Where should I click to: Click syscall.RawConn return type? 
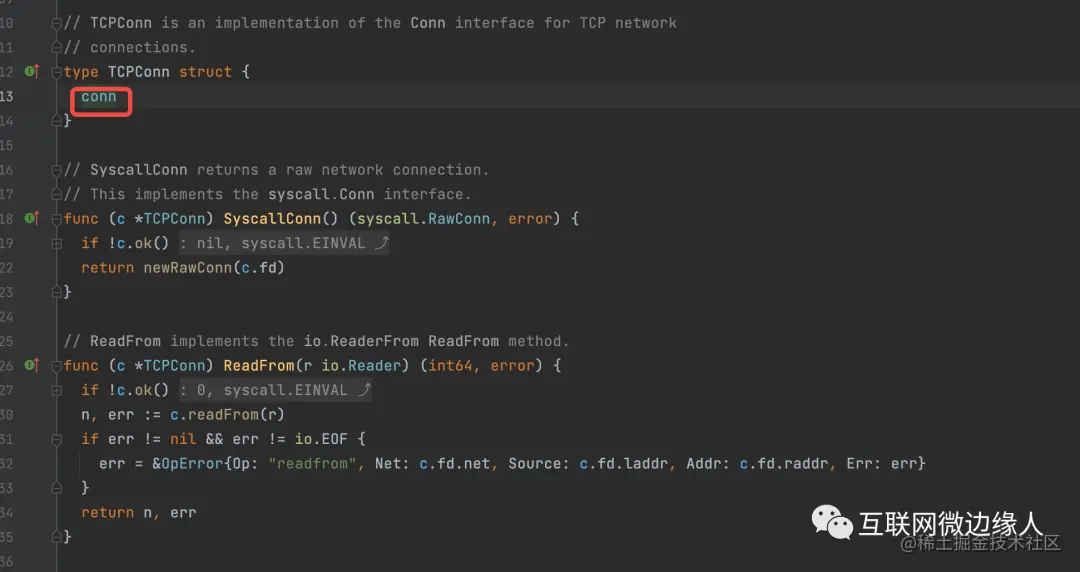[x=423, y=218]
